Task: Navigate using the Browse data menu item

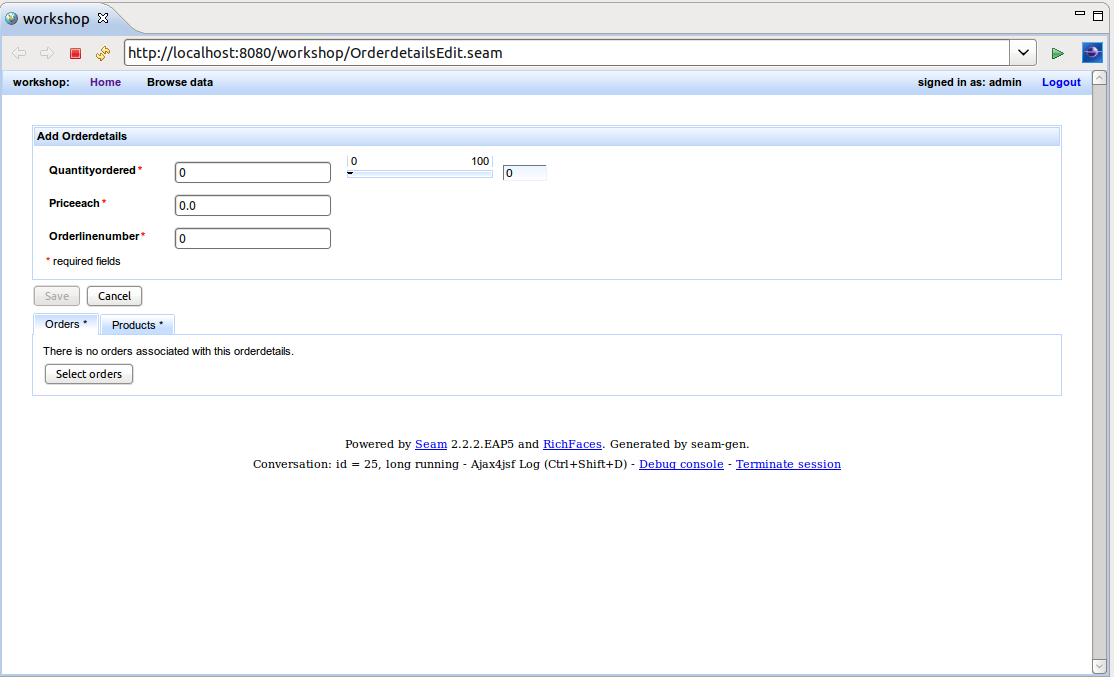Action: (x=179, y=82)
